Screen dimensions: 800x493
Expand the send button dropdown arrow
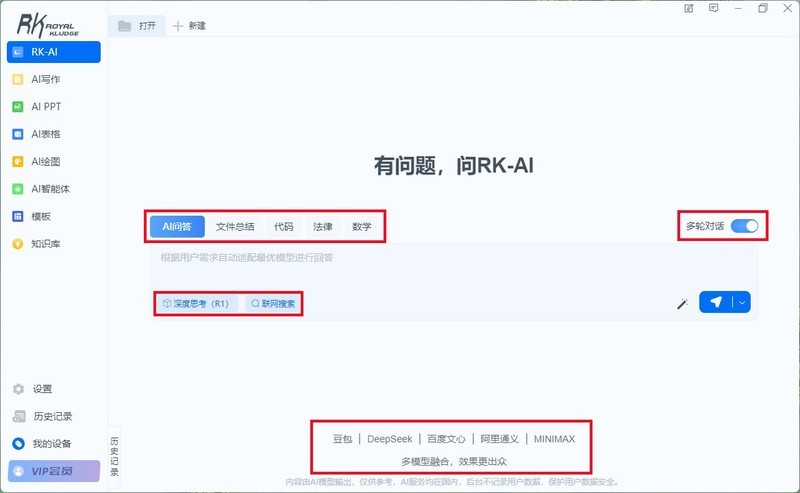(x=742, y=303)
